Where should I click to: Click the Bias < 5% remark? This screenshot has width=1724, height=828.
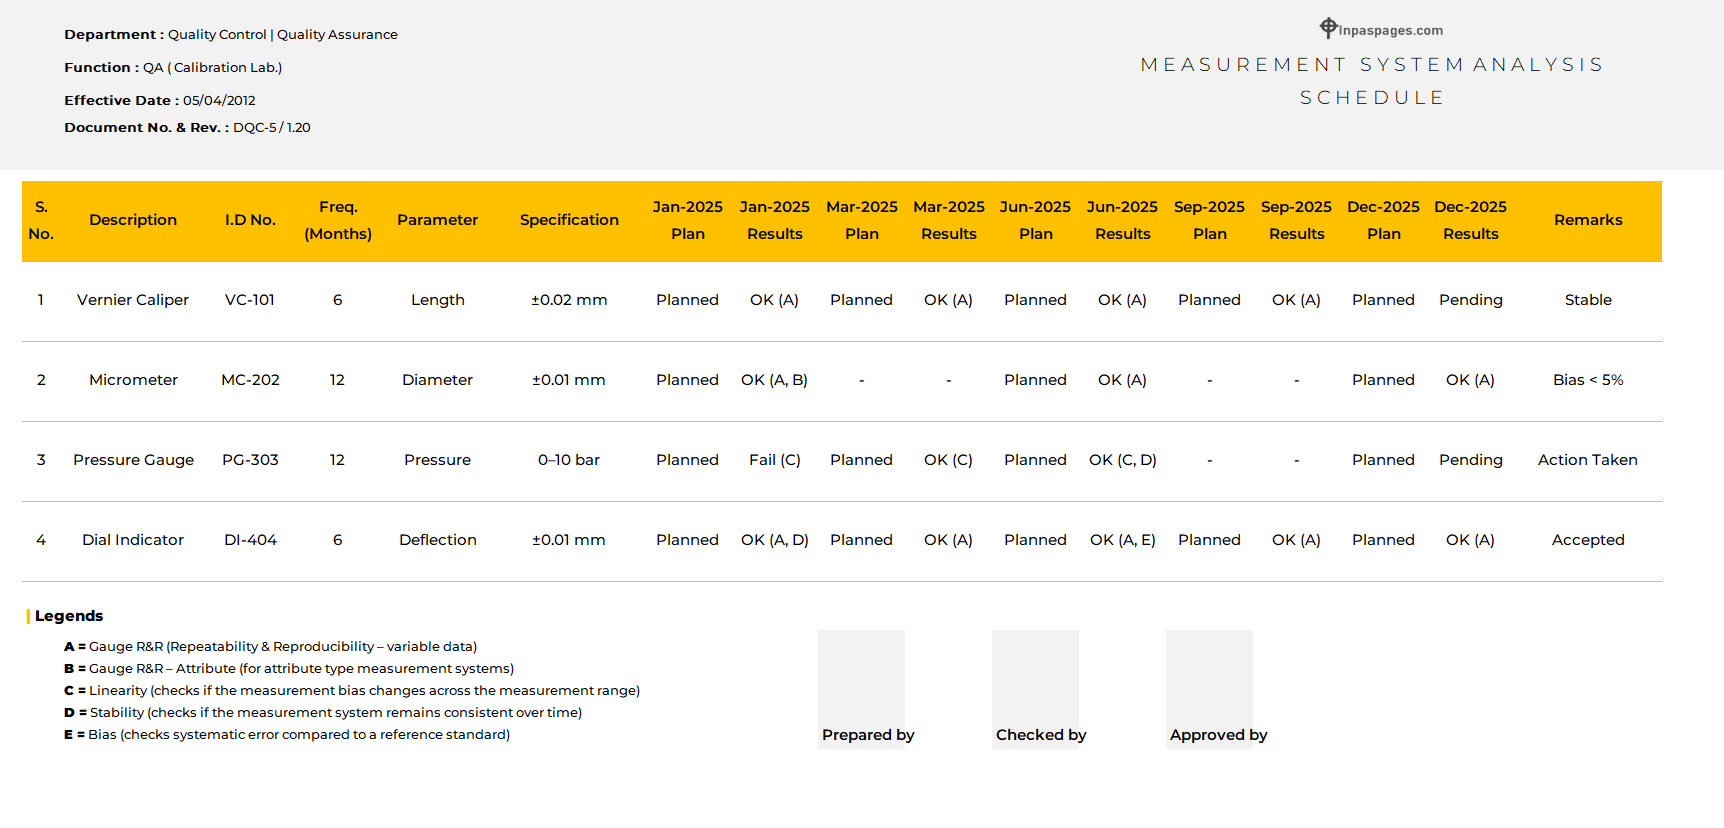(1587, 380)
